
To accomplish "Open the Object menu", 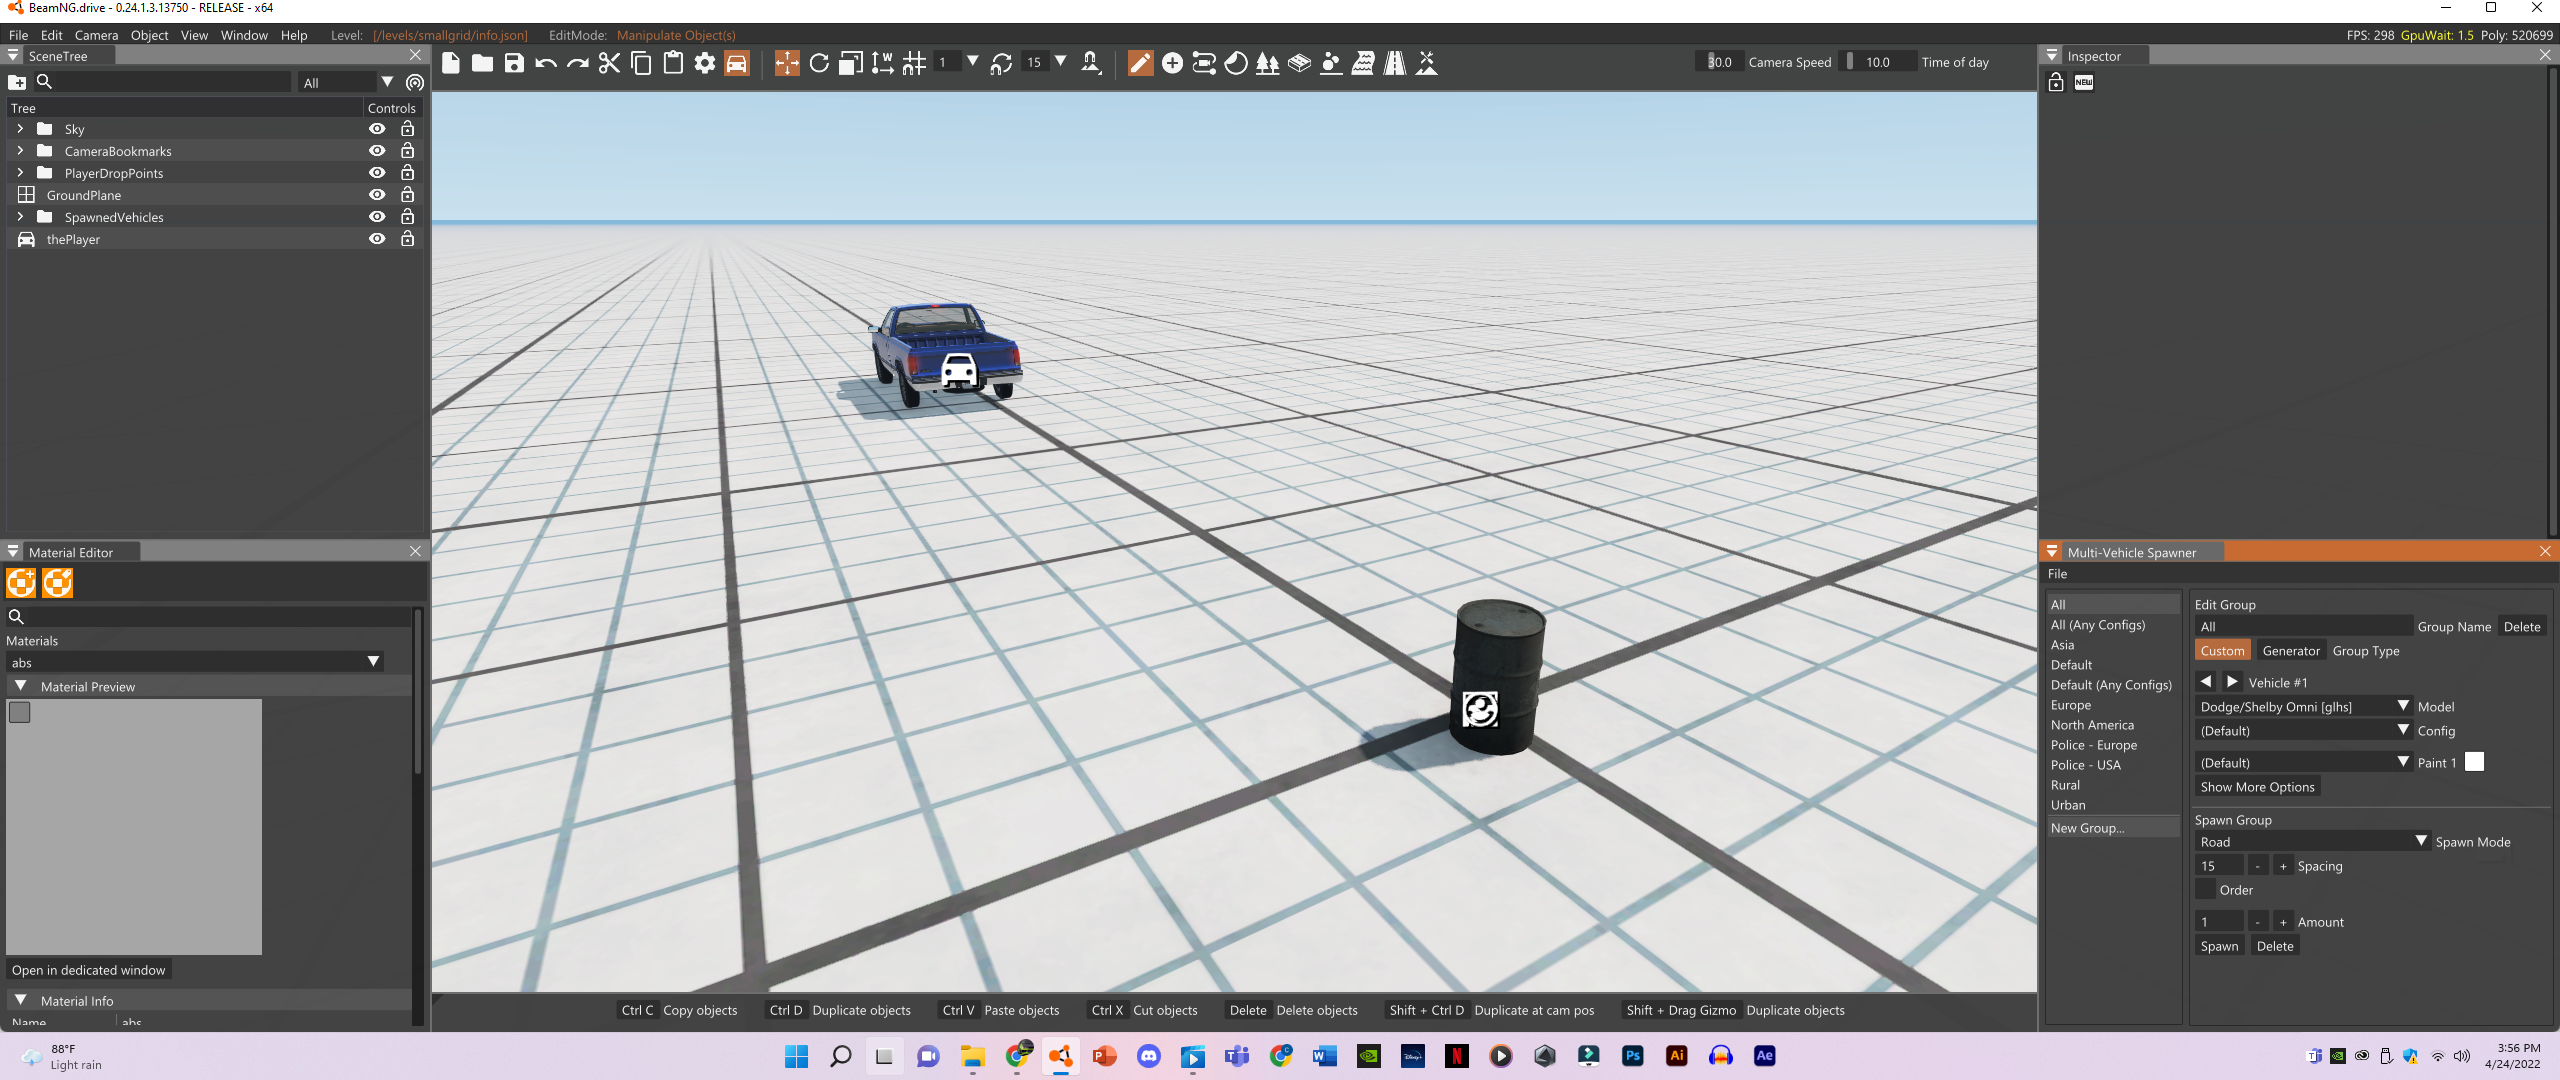I will [149, 35].
